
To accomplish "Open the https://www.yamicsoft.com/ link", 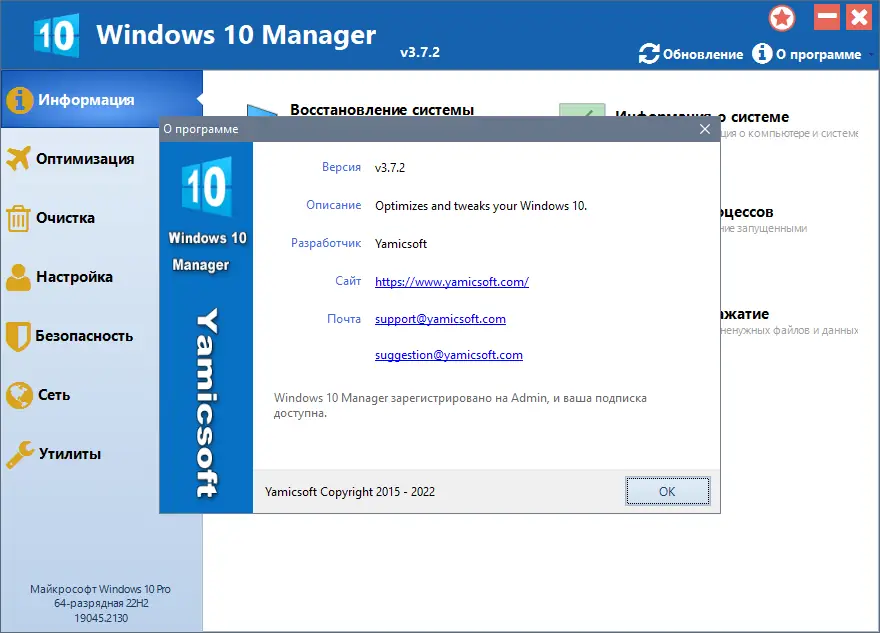I will click(x=452, y=282).
